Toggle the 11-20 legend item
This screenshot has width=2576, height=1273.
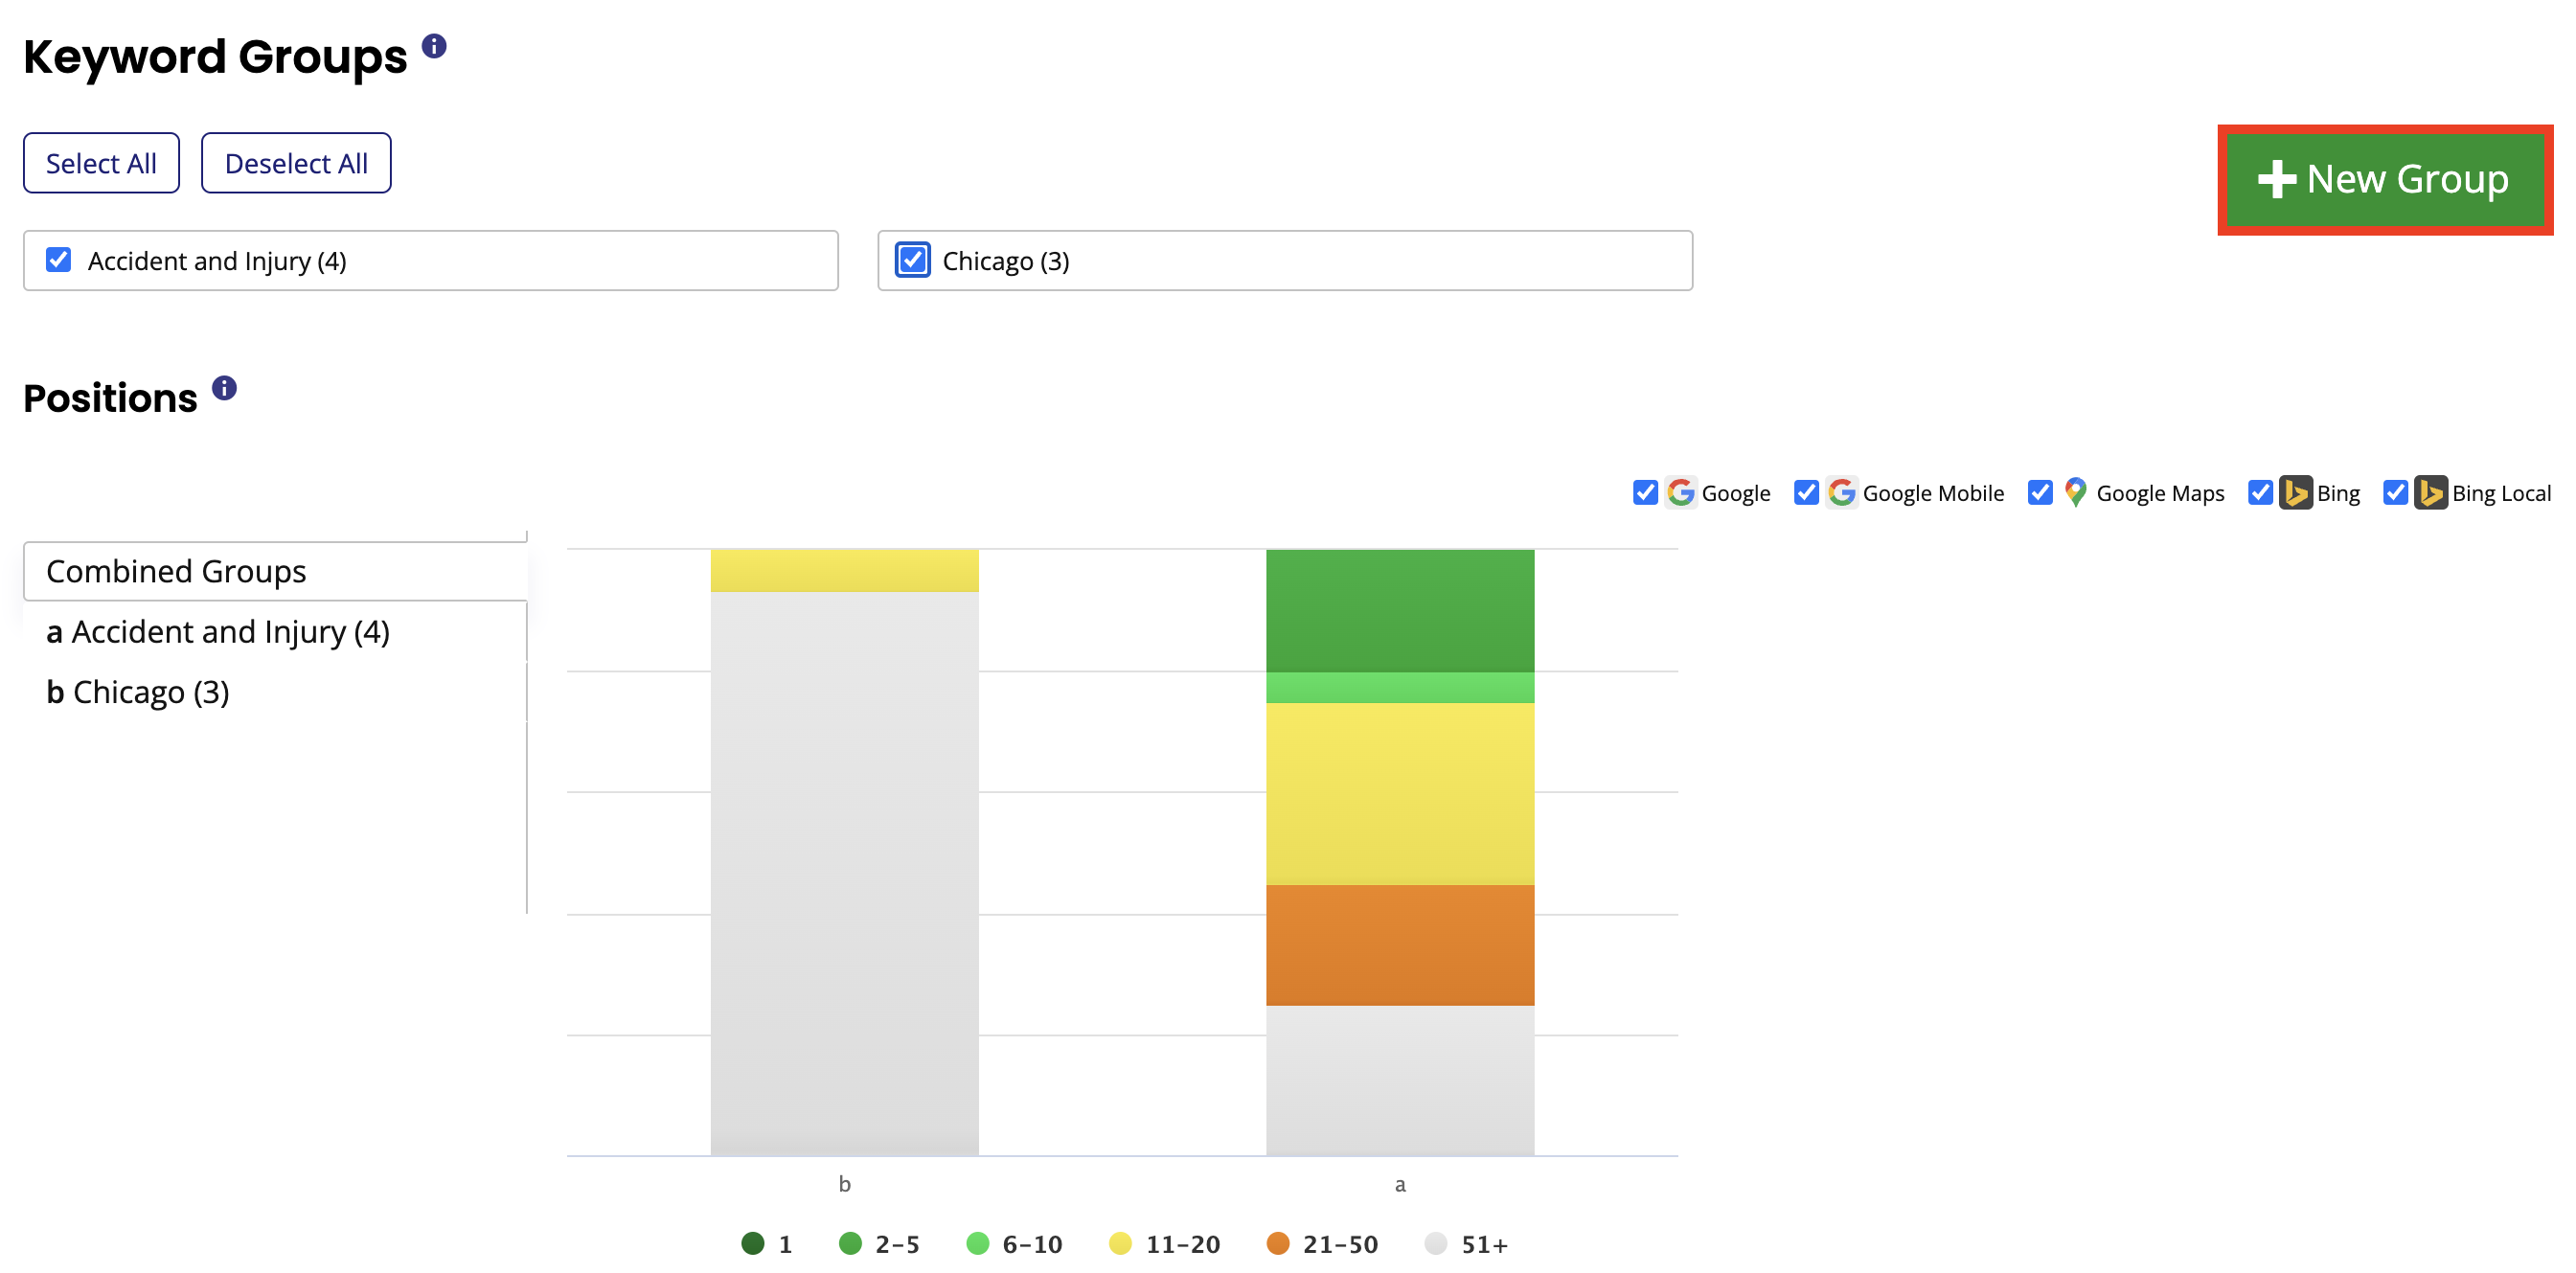(x=1165, y=1244)
